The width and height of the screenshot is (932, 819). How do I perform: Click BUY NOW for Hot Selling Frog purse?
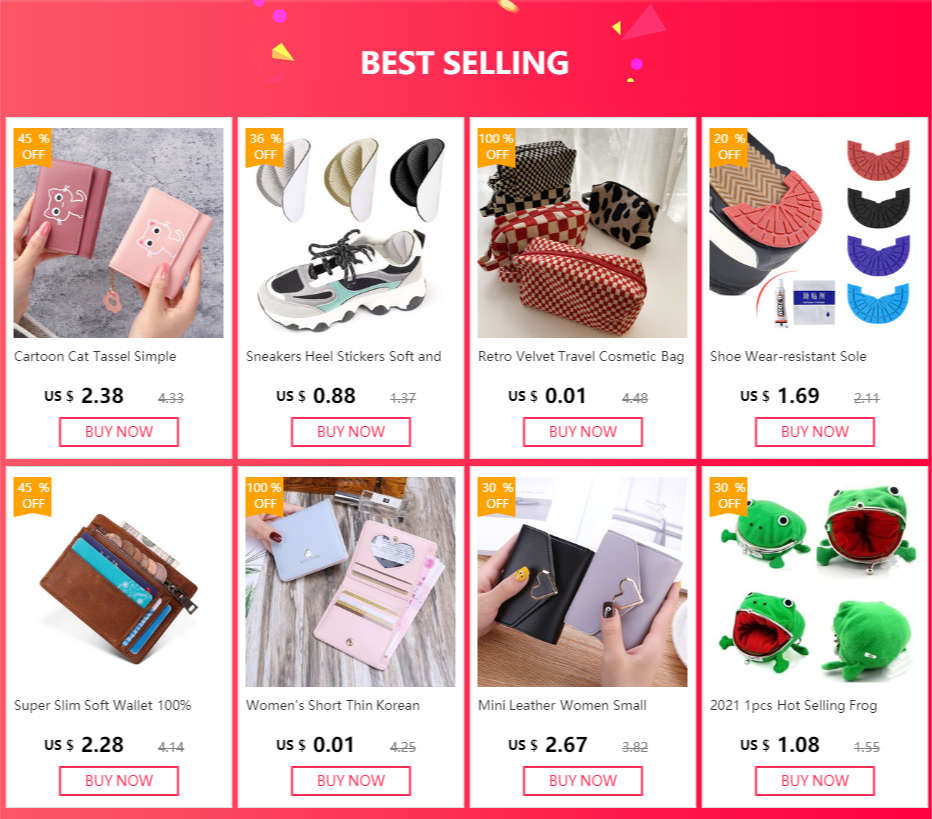click(x=815, y=780)
